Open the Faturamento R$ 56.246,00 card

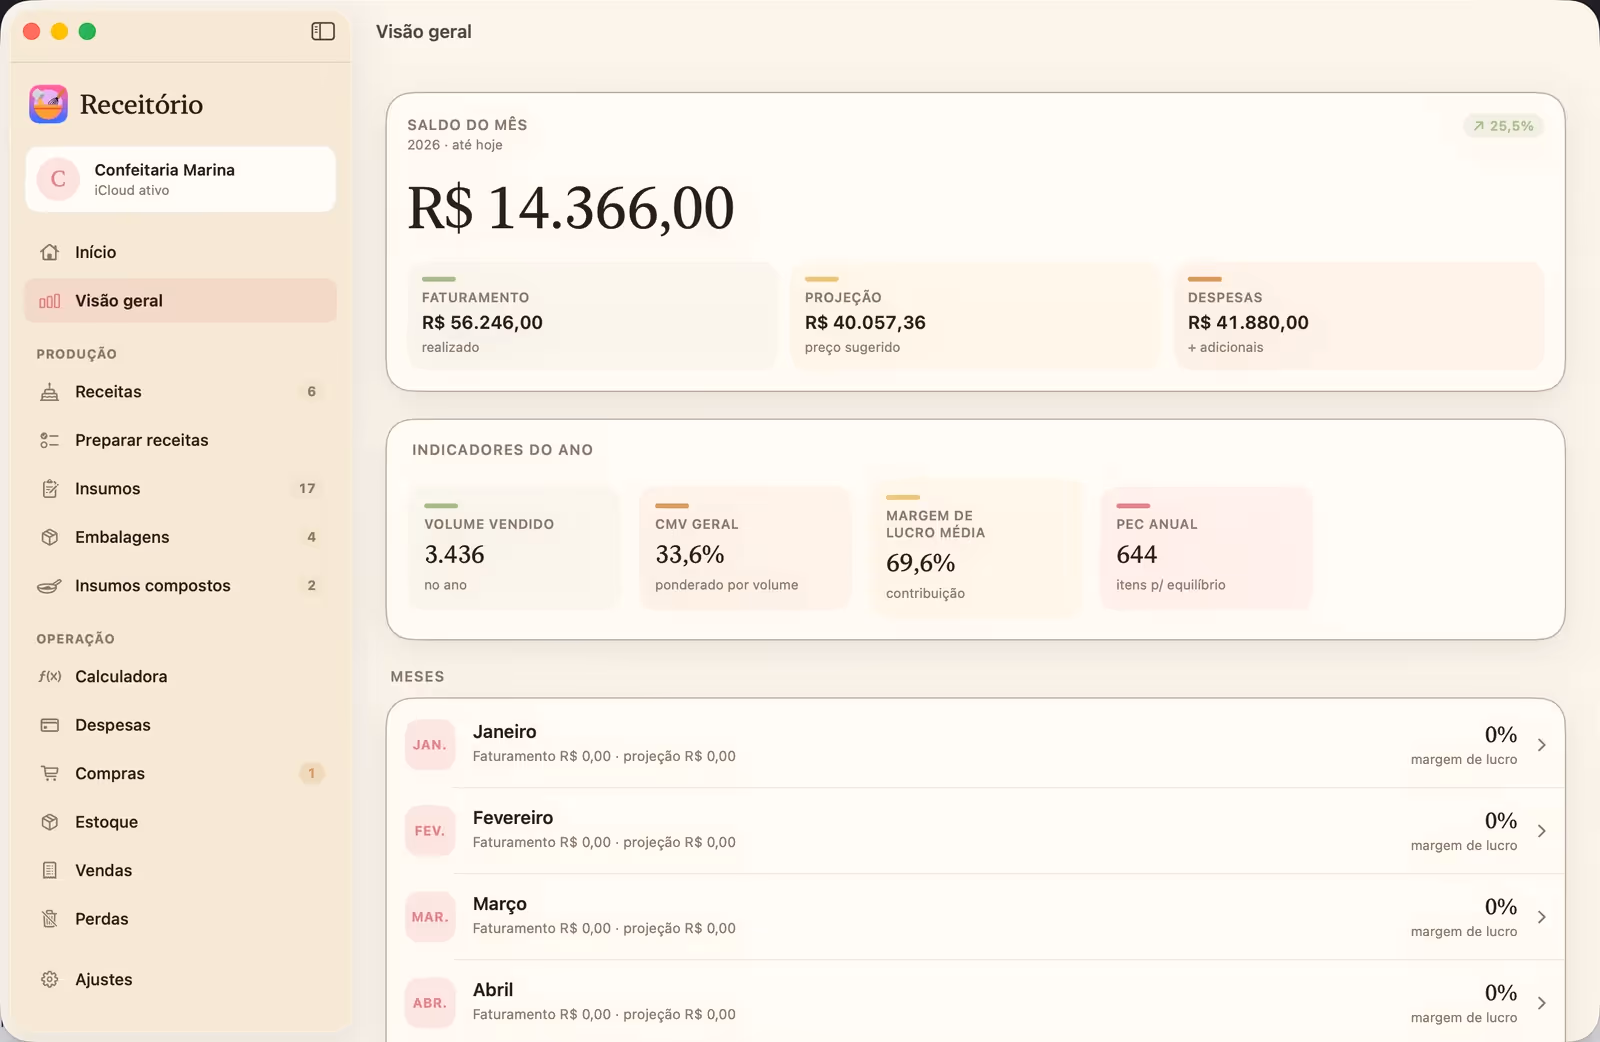coord(592,316)
